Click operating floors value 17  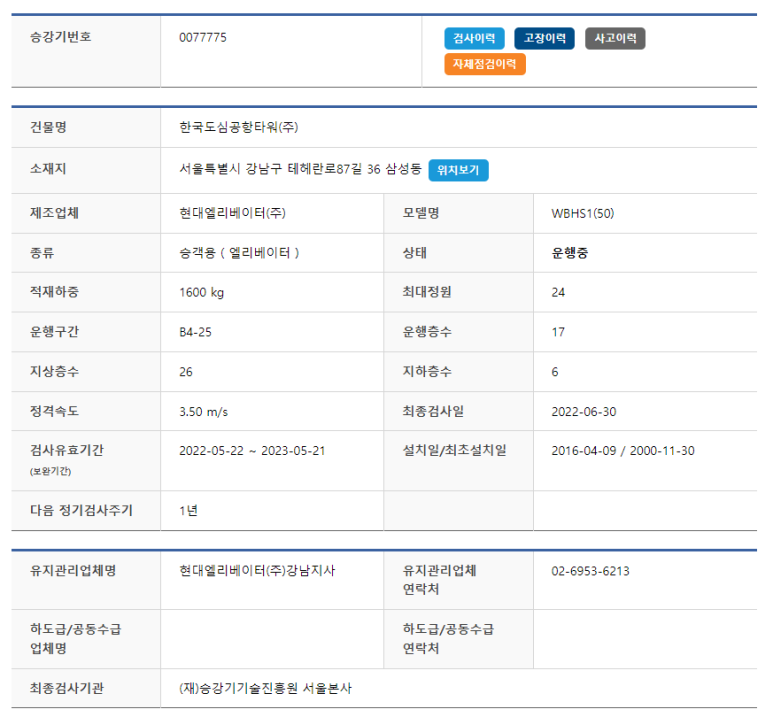coord(558,332)
